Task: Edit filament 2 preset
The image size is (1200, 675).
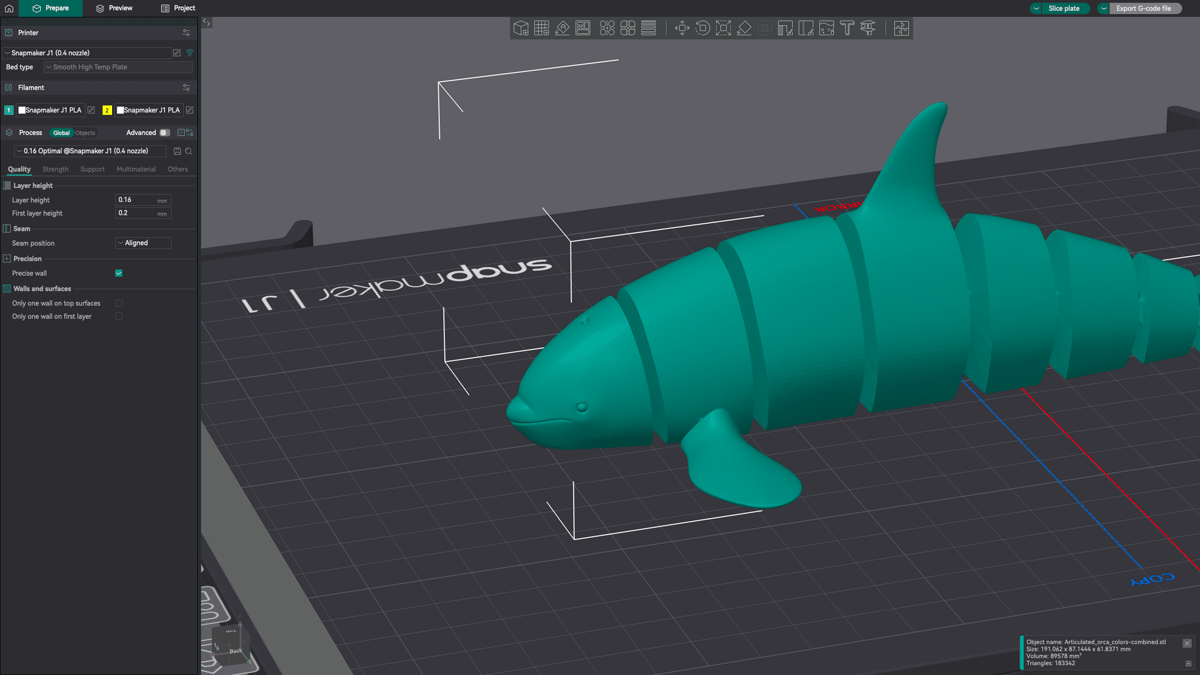Action: coord(189,110)
